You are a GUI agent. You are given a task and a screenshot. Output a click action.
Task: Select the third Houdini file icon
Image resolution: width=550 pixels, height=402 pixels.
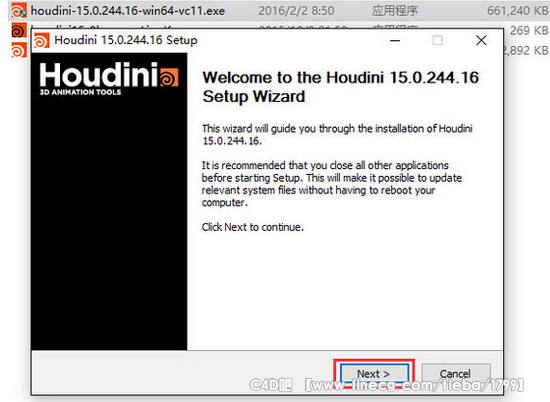[x=19, y=50]
